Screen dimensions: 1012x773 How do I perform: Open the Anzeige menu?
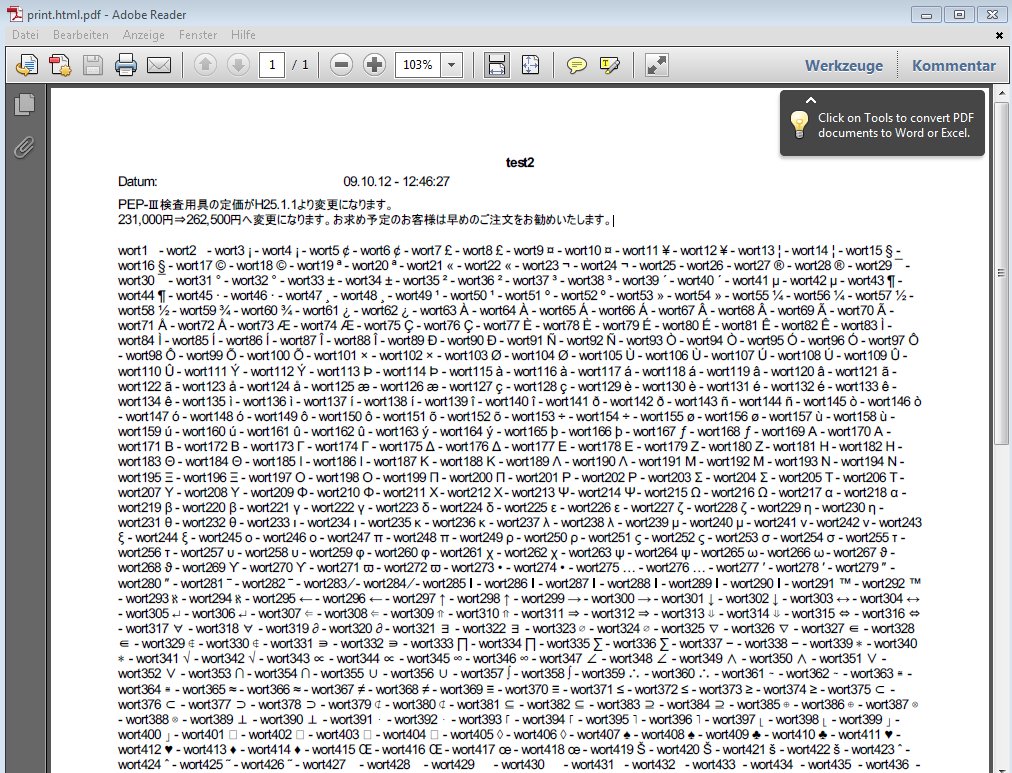(x=143, y=35)
